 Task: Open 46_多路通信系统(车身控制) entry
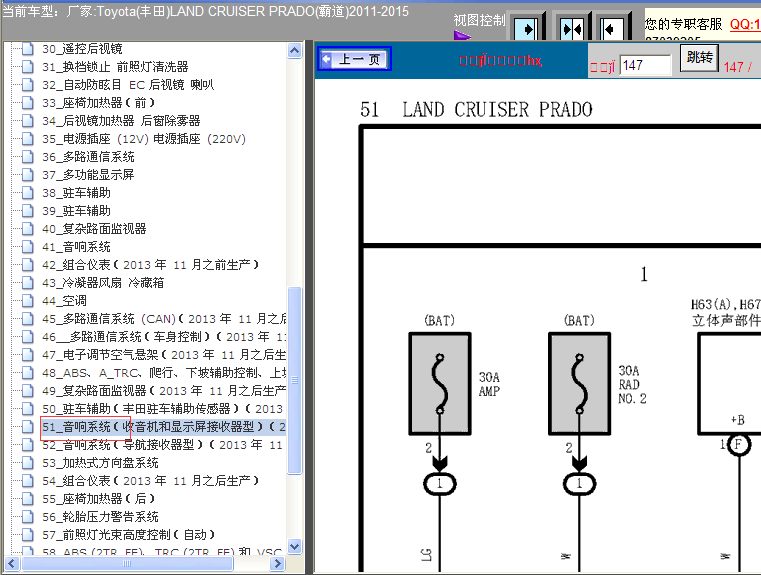coord(164,337)
